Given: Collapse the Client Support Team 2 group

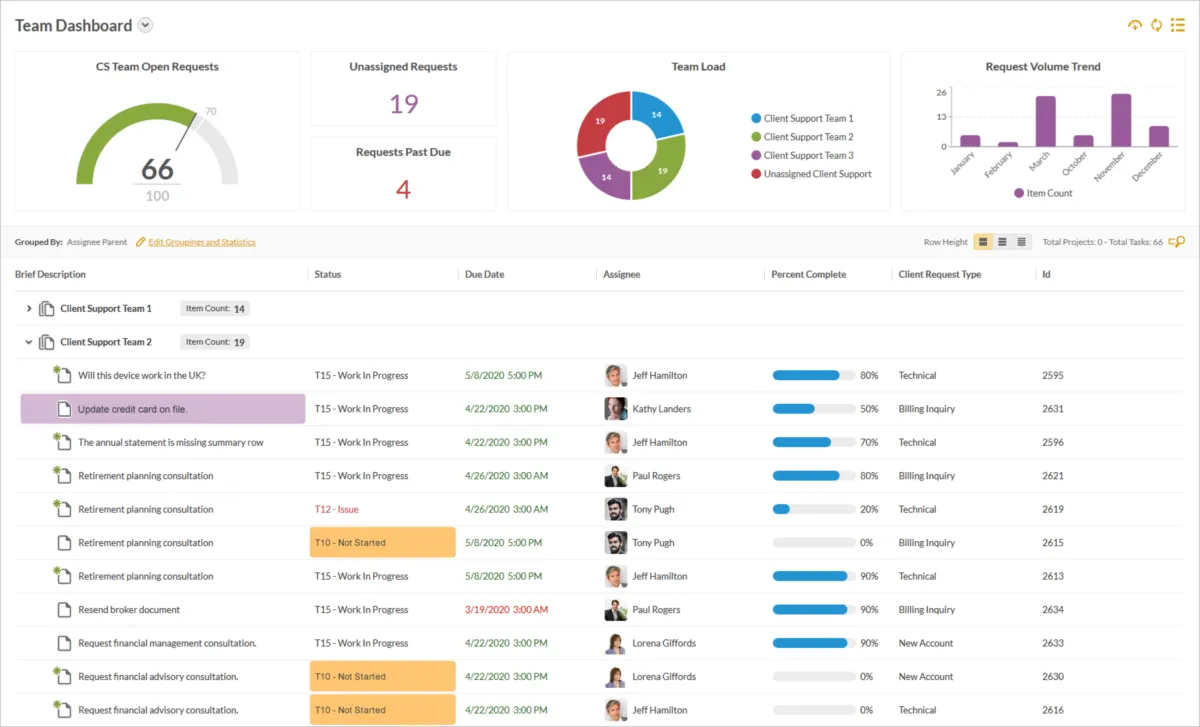Looking at the screenshot, I should 29,342.
